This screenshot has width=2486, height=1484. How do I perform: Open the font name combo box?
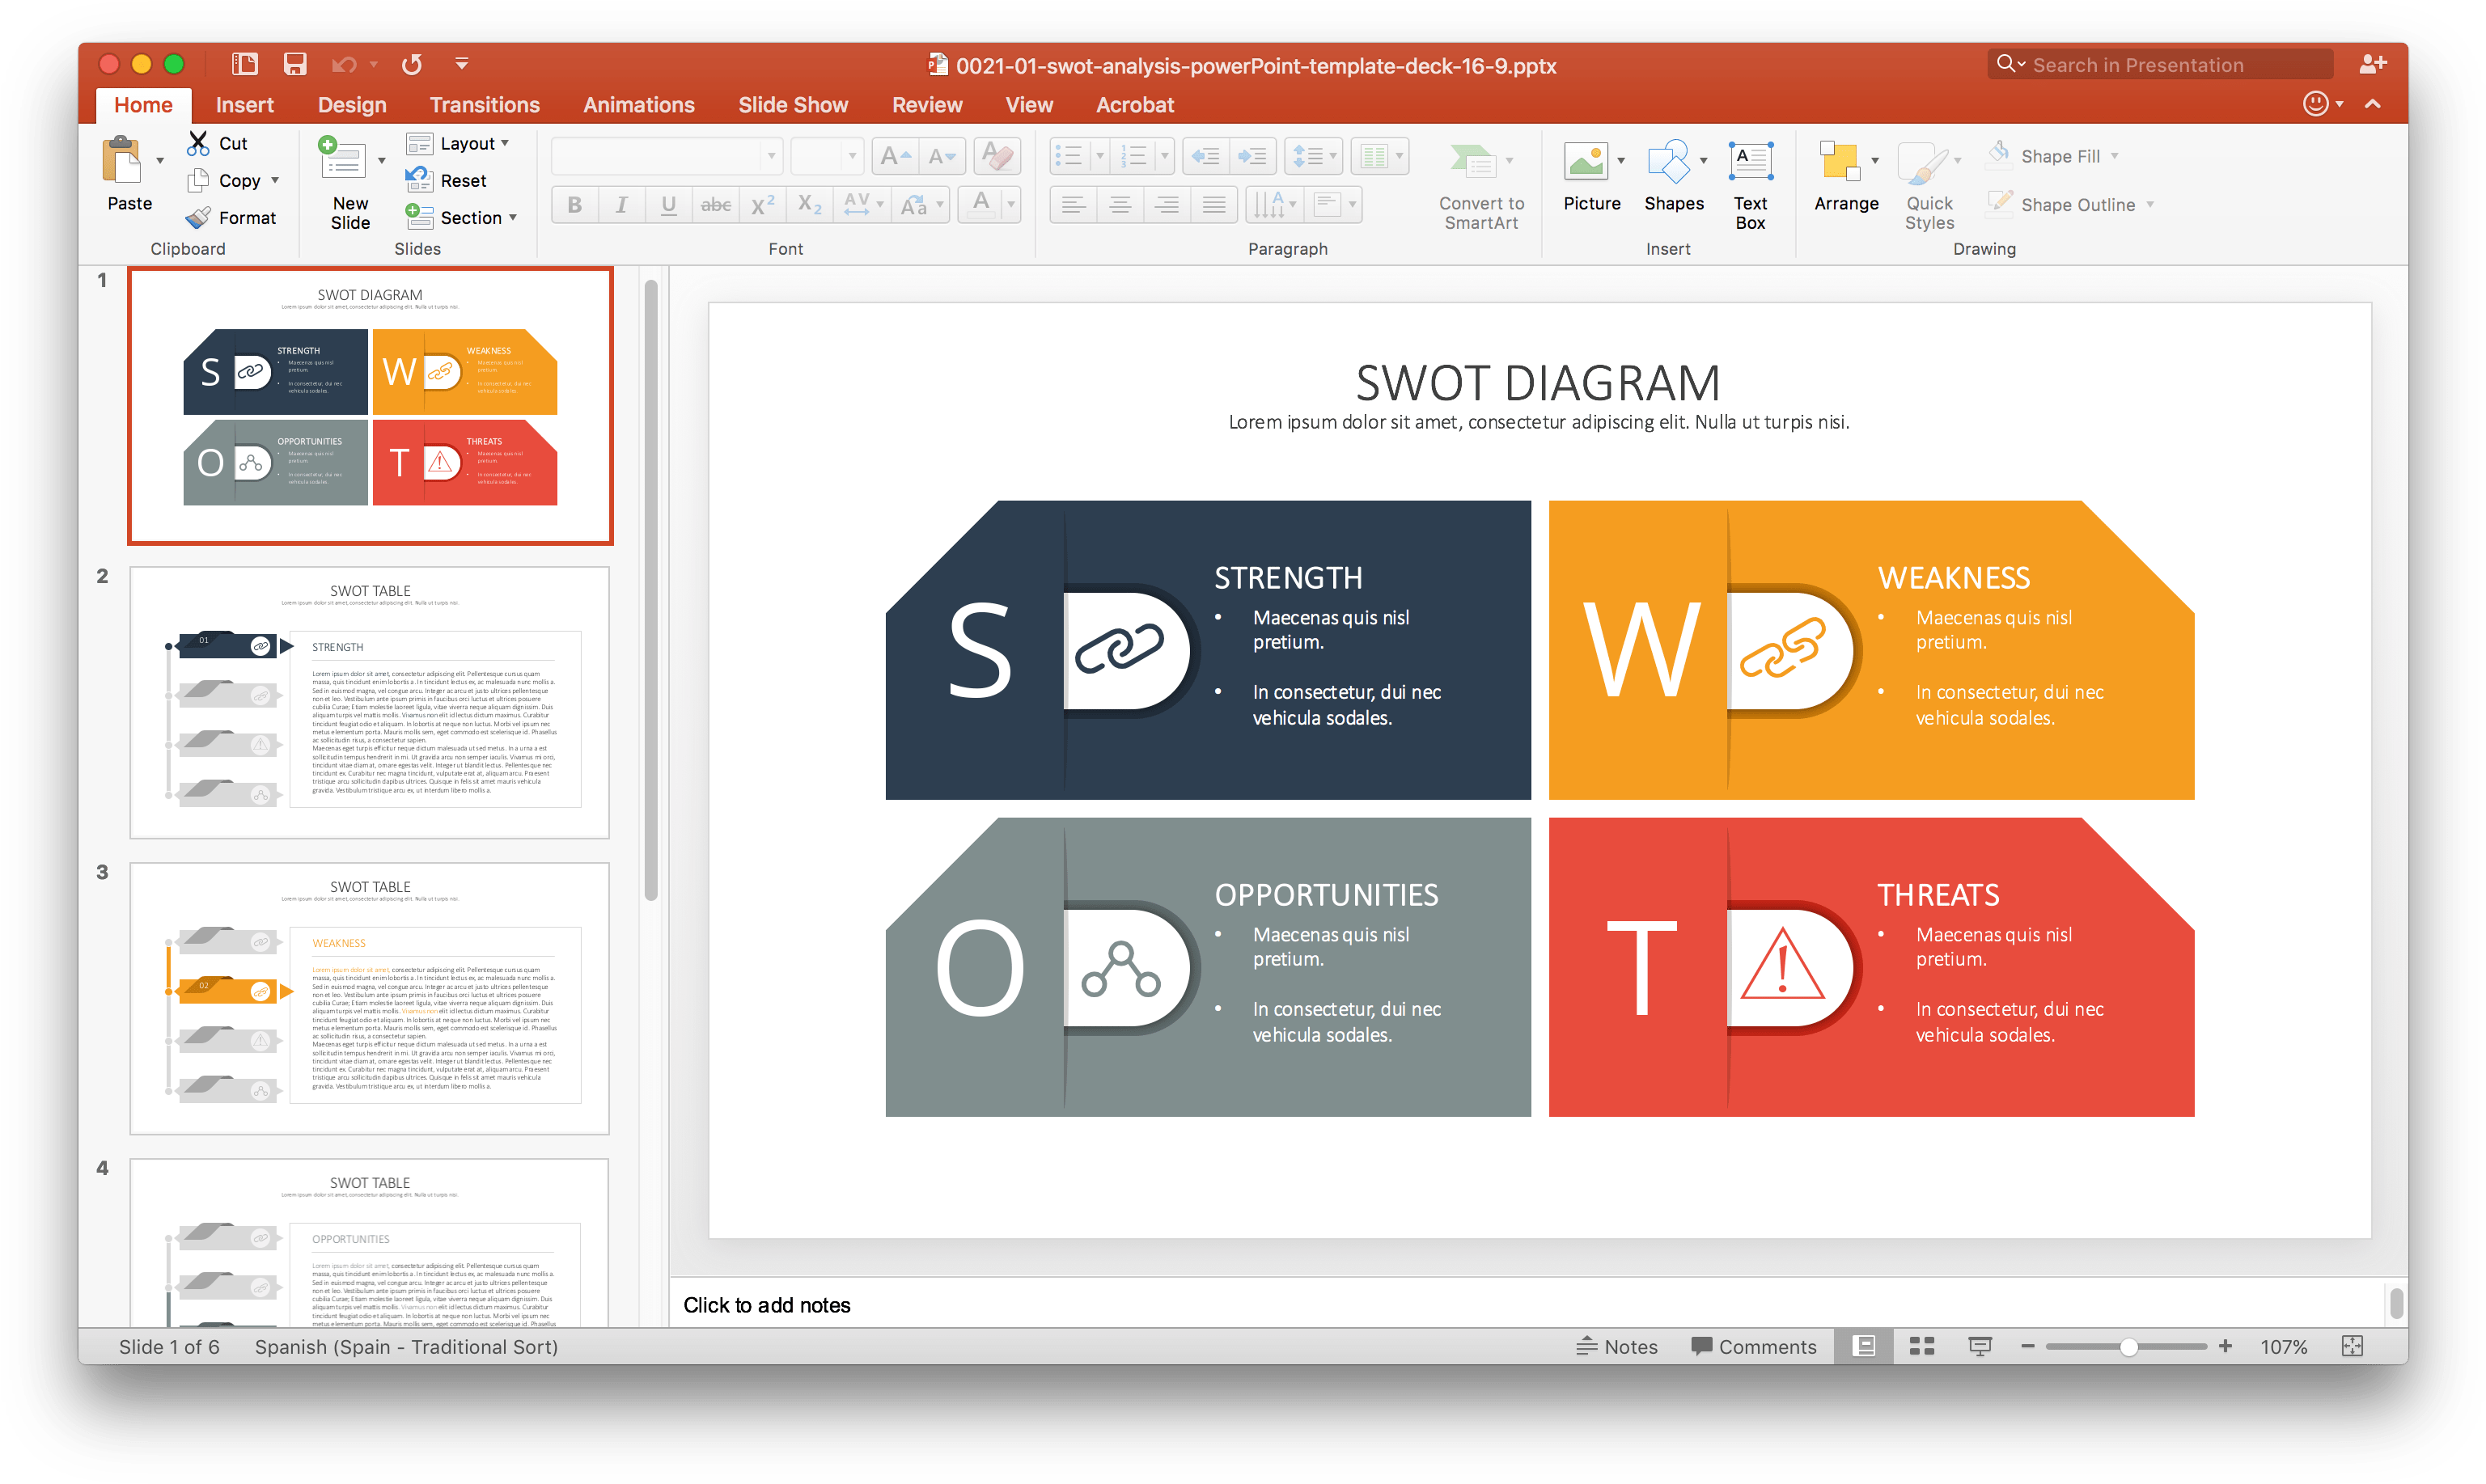pyautogui.click(x=666, y=156)
